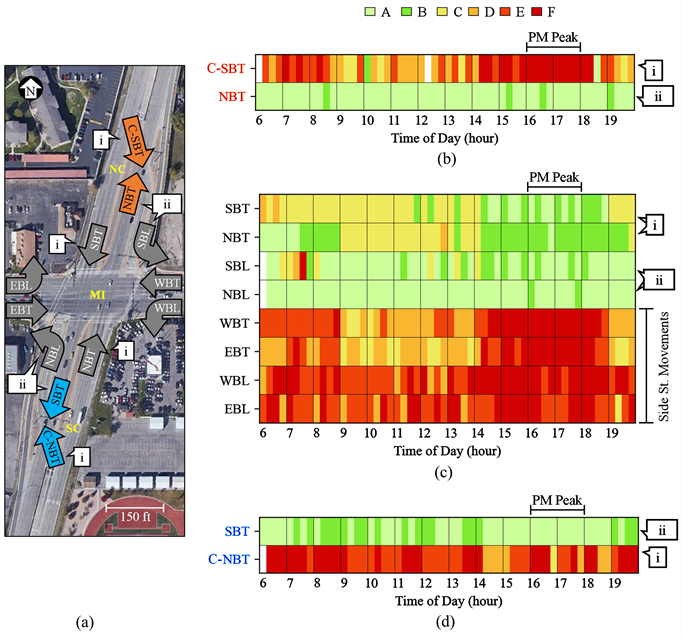Select the WBT row label in chart (c)

[x=238, y=323]
